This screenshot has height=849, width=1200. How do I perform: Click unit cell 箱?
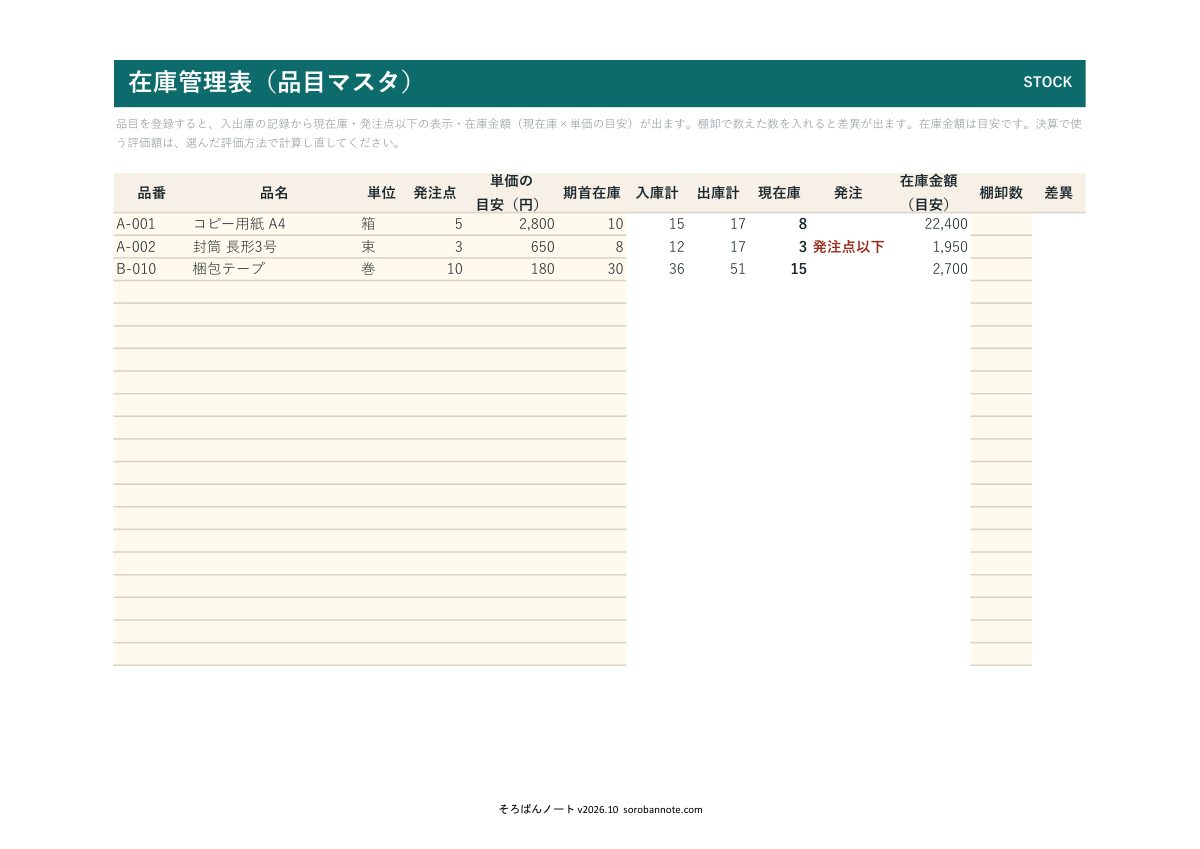(368, 224)
